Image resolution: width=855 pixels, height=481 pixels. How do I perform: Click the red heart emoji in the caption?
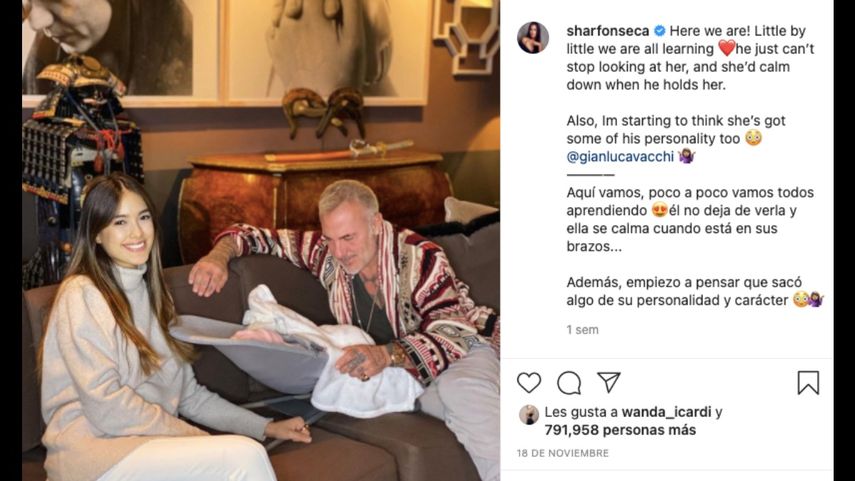pyautogui.click(x=726, y=49)
